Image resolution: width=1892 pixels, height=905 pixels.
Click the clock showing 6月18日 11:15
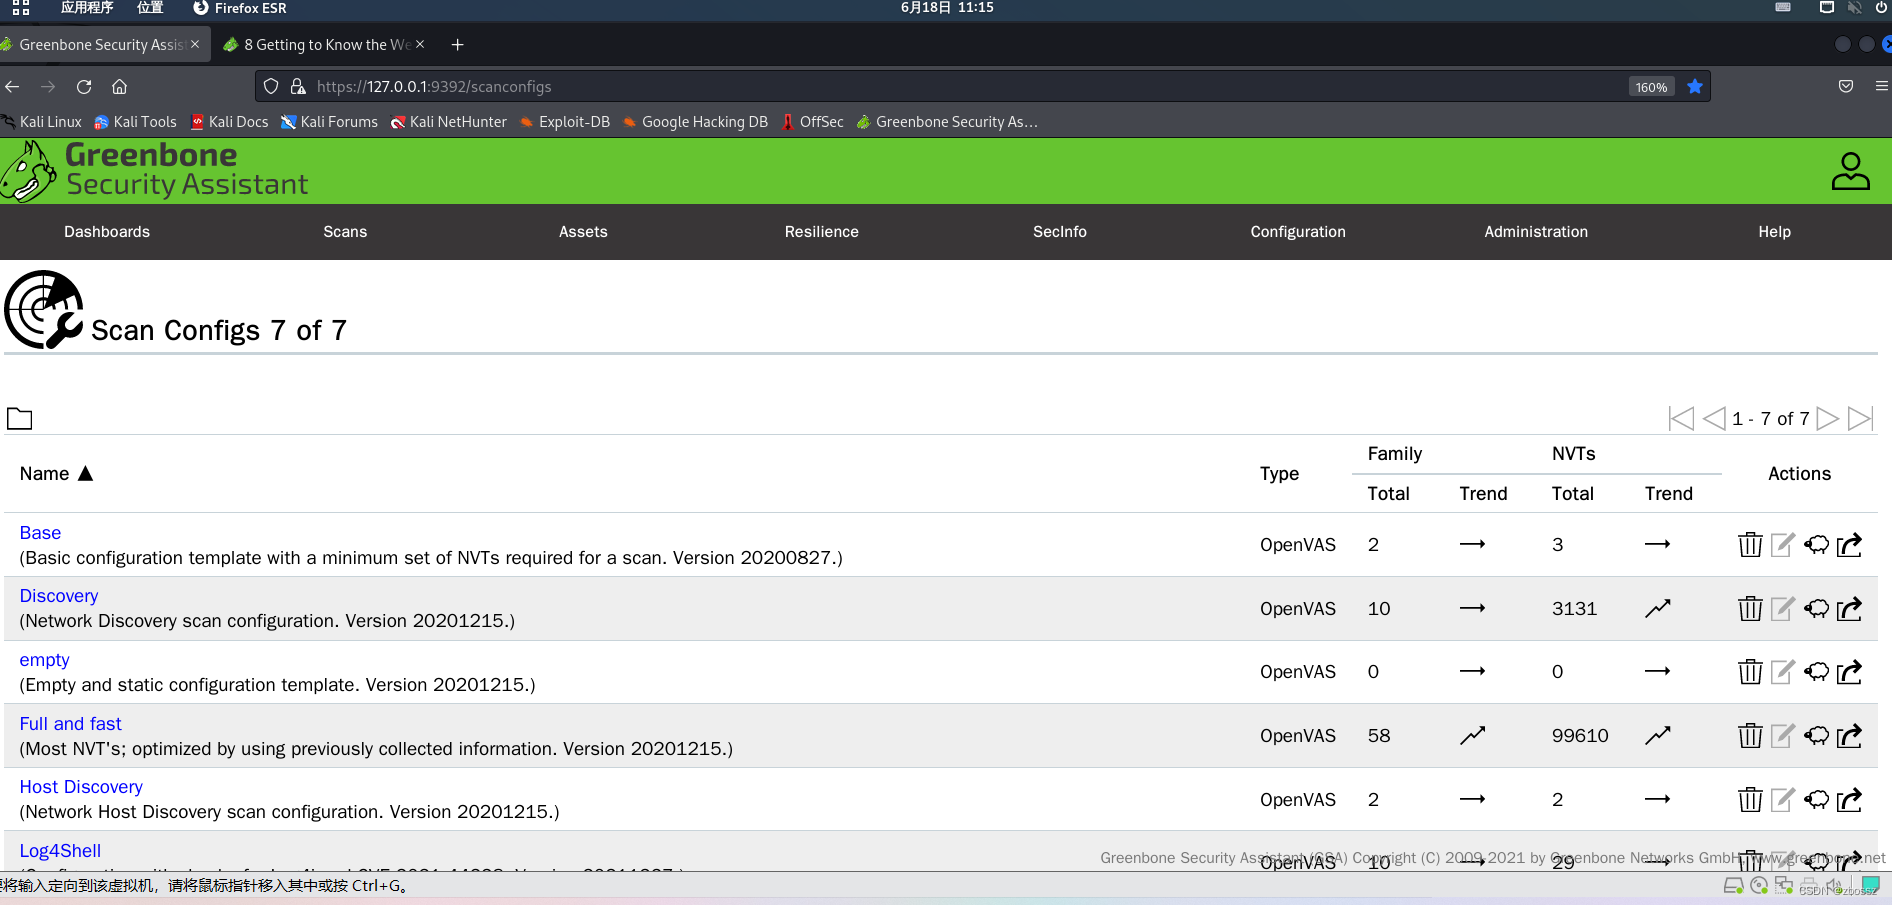(x=947, y=8)
